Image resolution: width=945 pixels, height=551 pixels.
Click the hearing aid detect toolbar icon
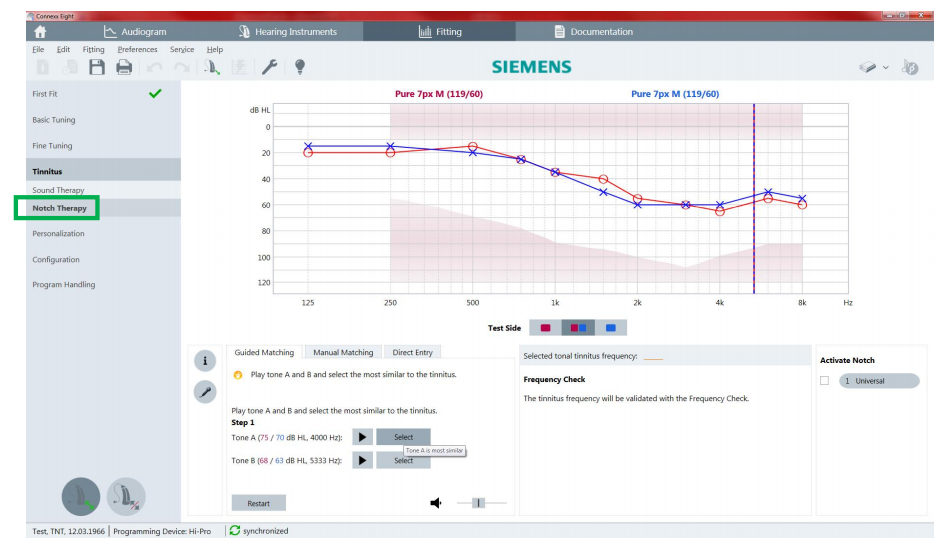212,67
